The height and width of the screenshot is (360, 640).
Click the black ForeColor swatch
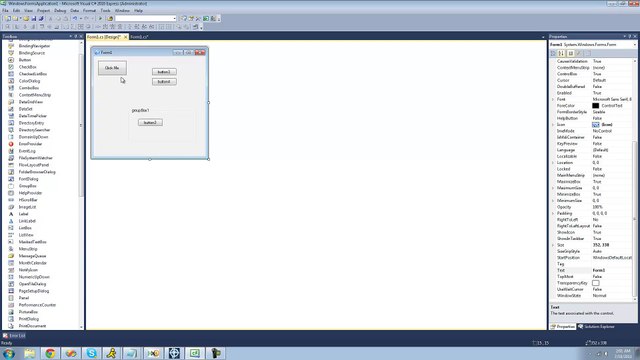coord(596,106)
